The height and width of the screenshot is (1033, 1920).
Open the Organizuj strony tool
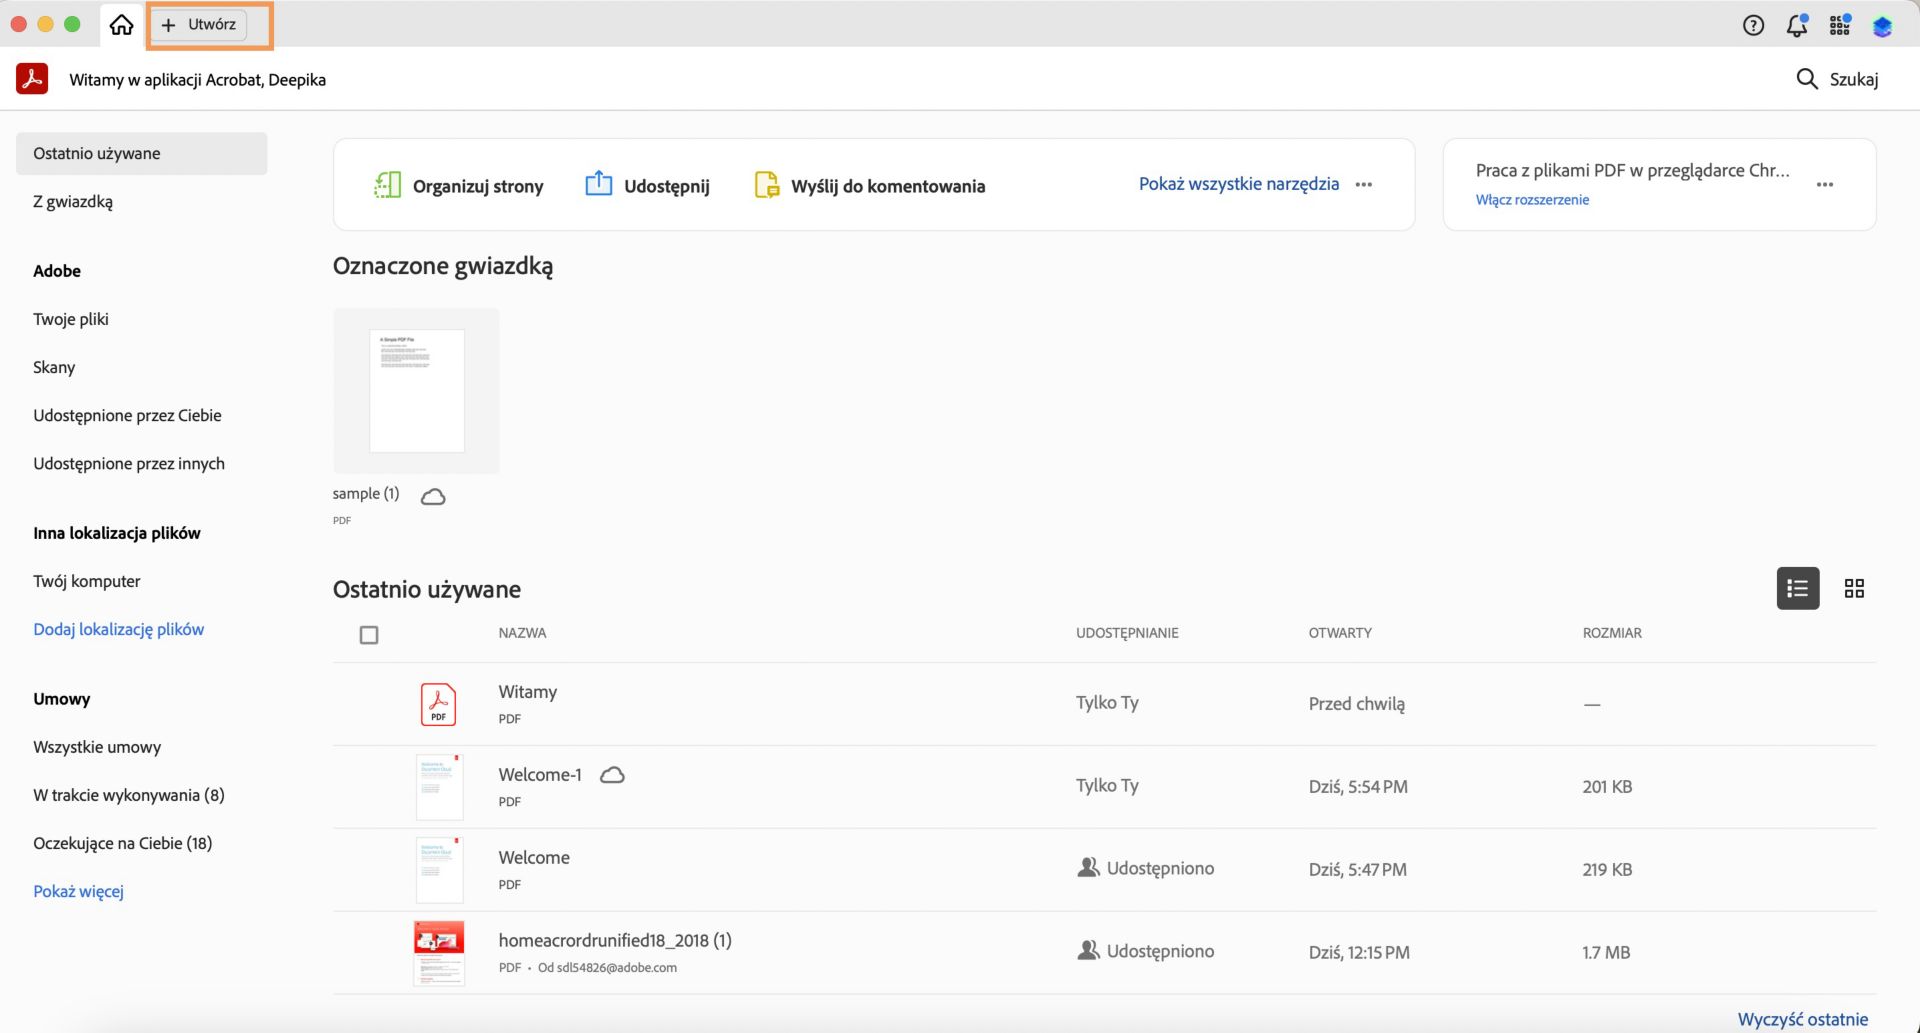tap(458, 185)
